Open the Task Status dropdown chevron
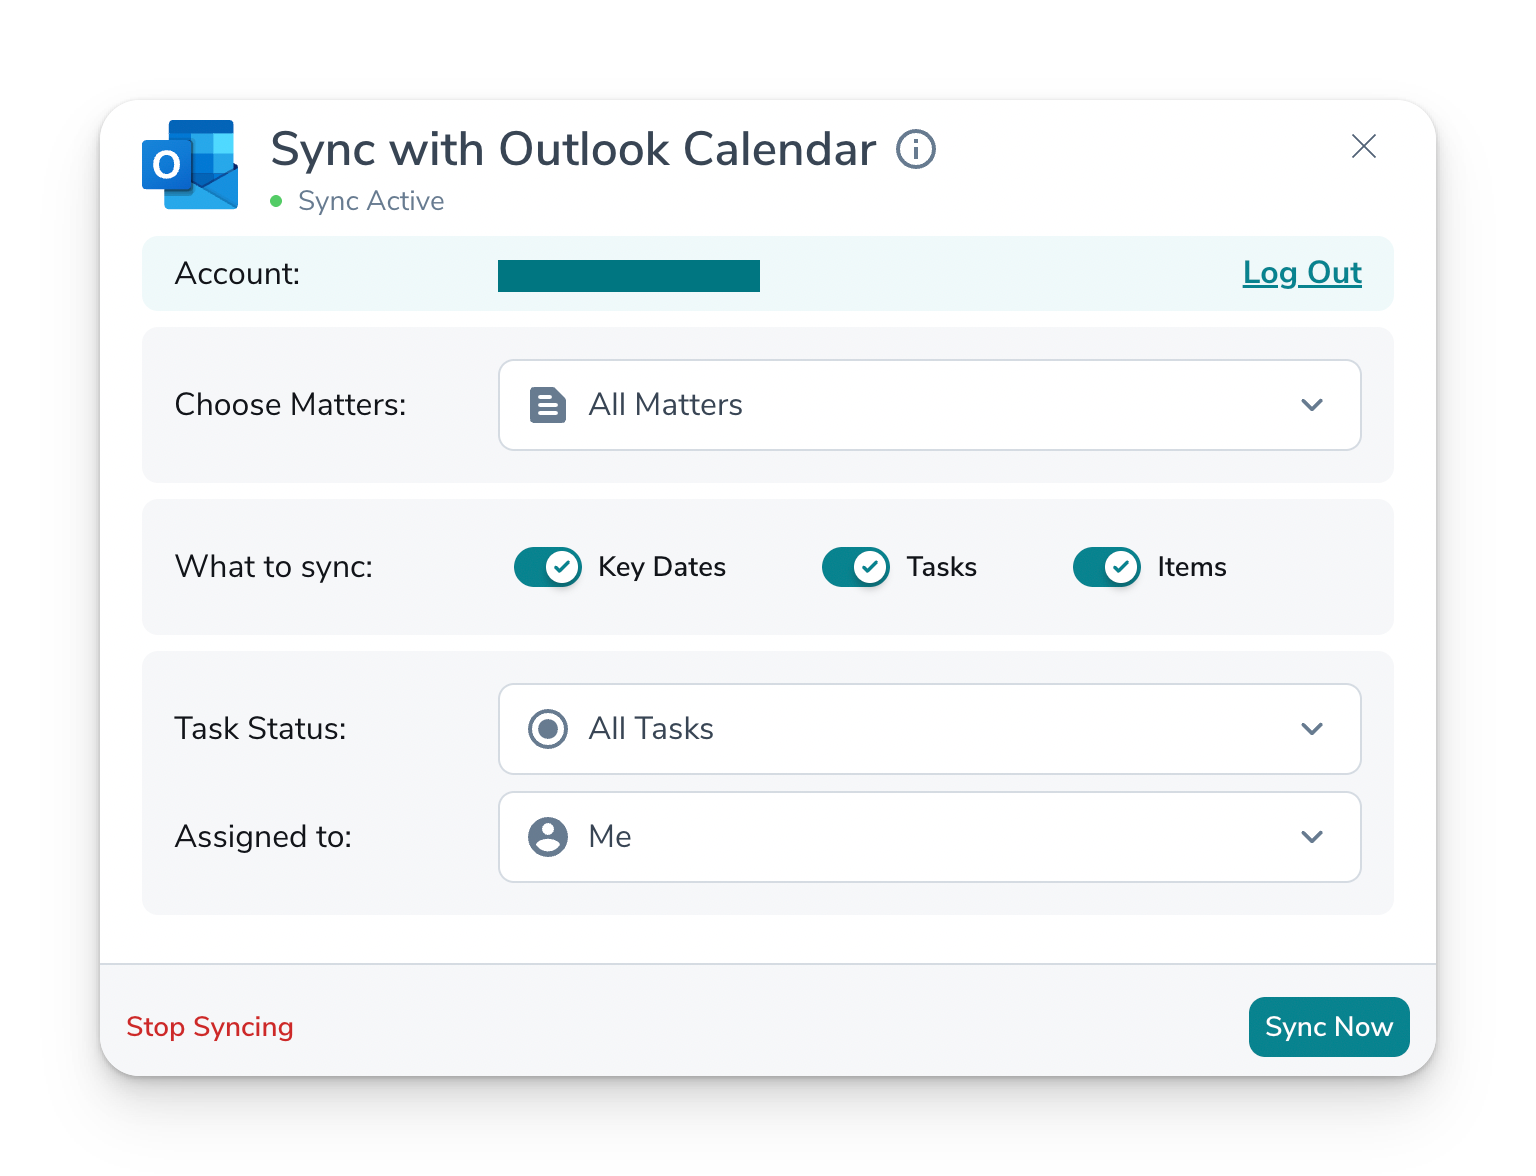1536x1176 pixels. coord(1312,729)
